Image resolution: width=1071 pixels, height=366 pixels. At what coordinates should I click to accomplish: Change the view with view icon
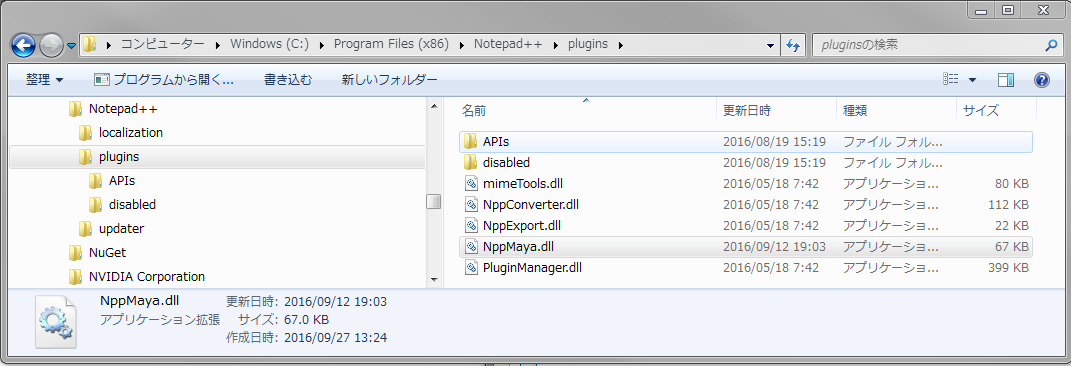click(x=951, y=80)
